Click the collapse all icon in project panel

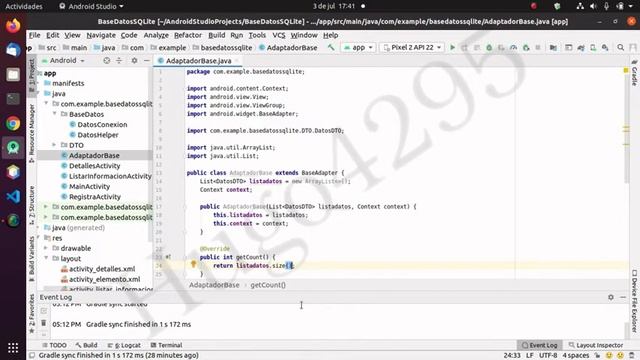coord(119,60)
